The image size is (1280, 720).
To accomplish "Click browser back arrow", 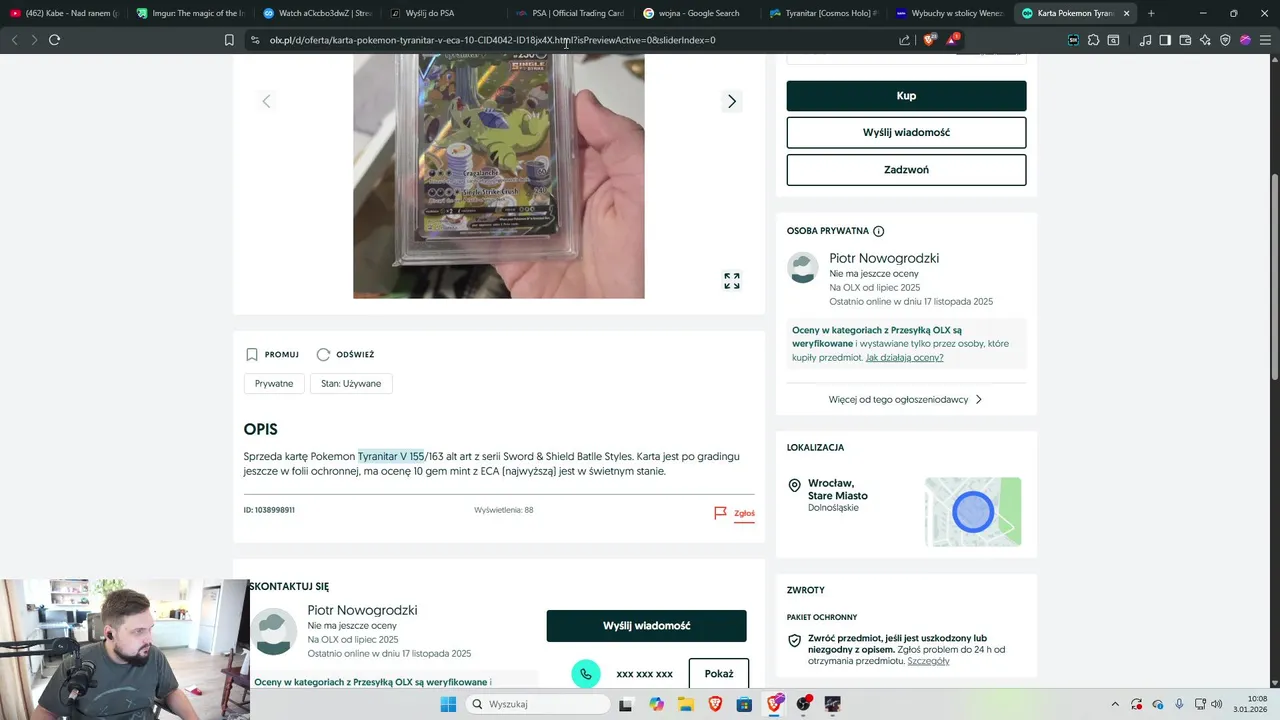I will (x=14, y=40).
